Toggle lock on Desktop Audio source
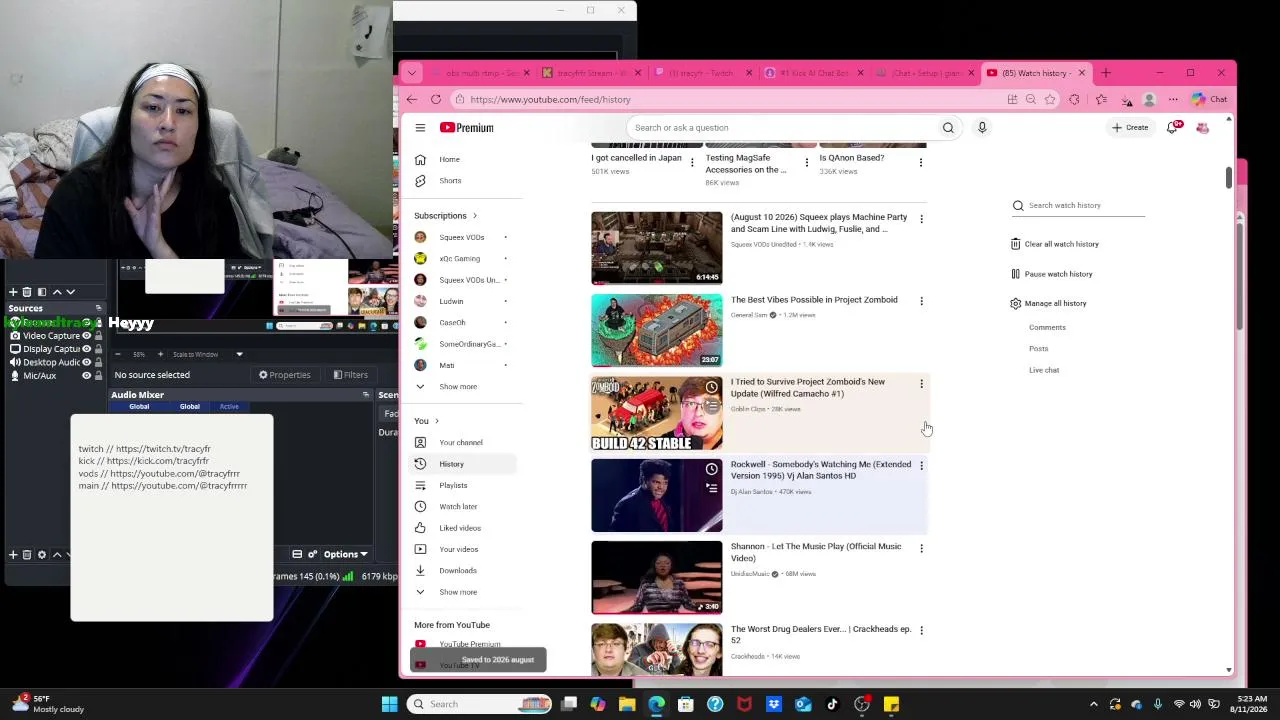The width and height of the screenshot is (1280, 720). click(x=99, y=362)
